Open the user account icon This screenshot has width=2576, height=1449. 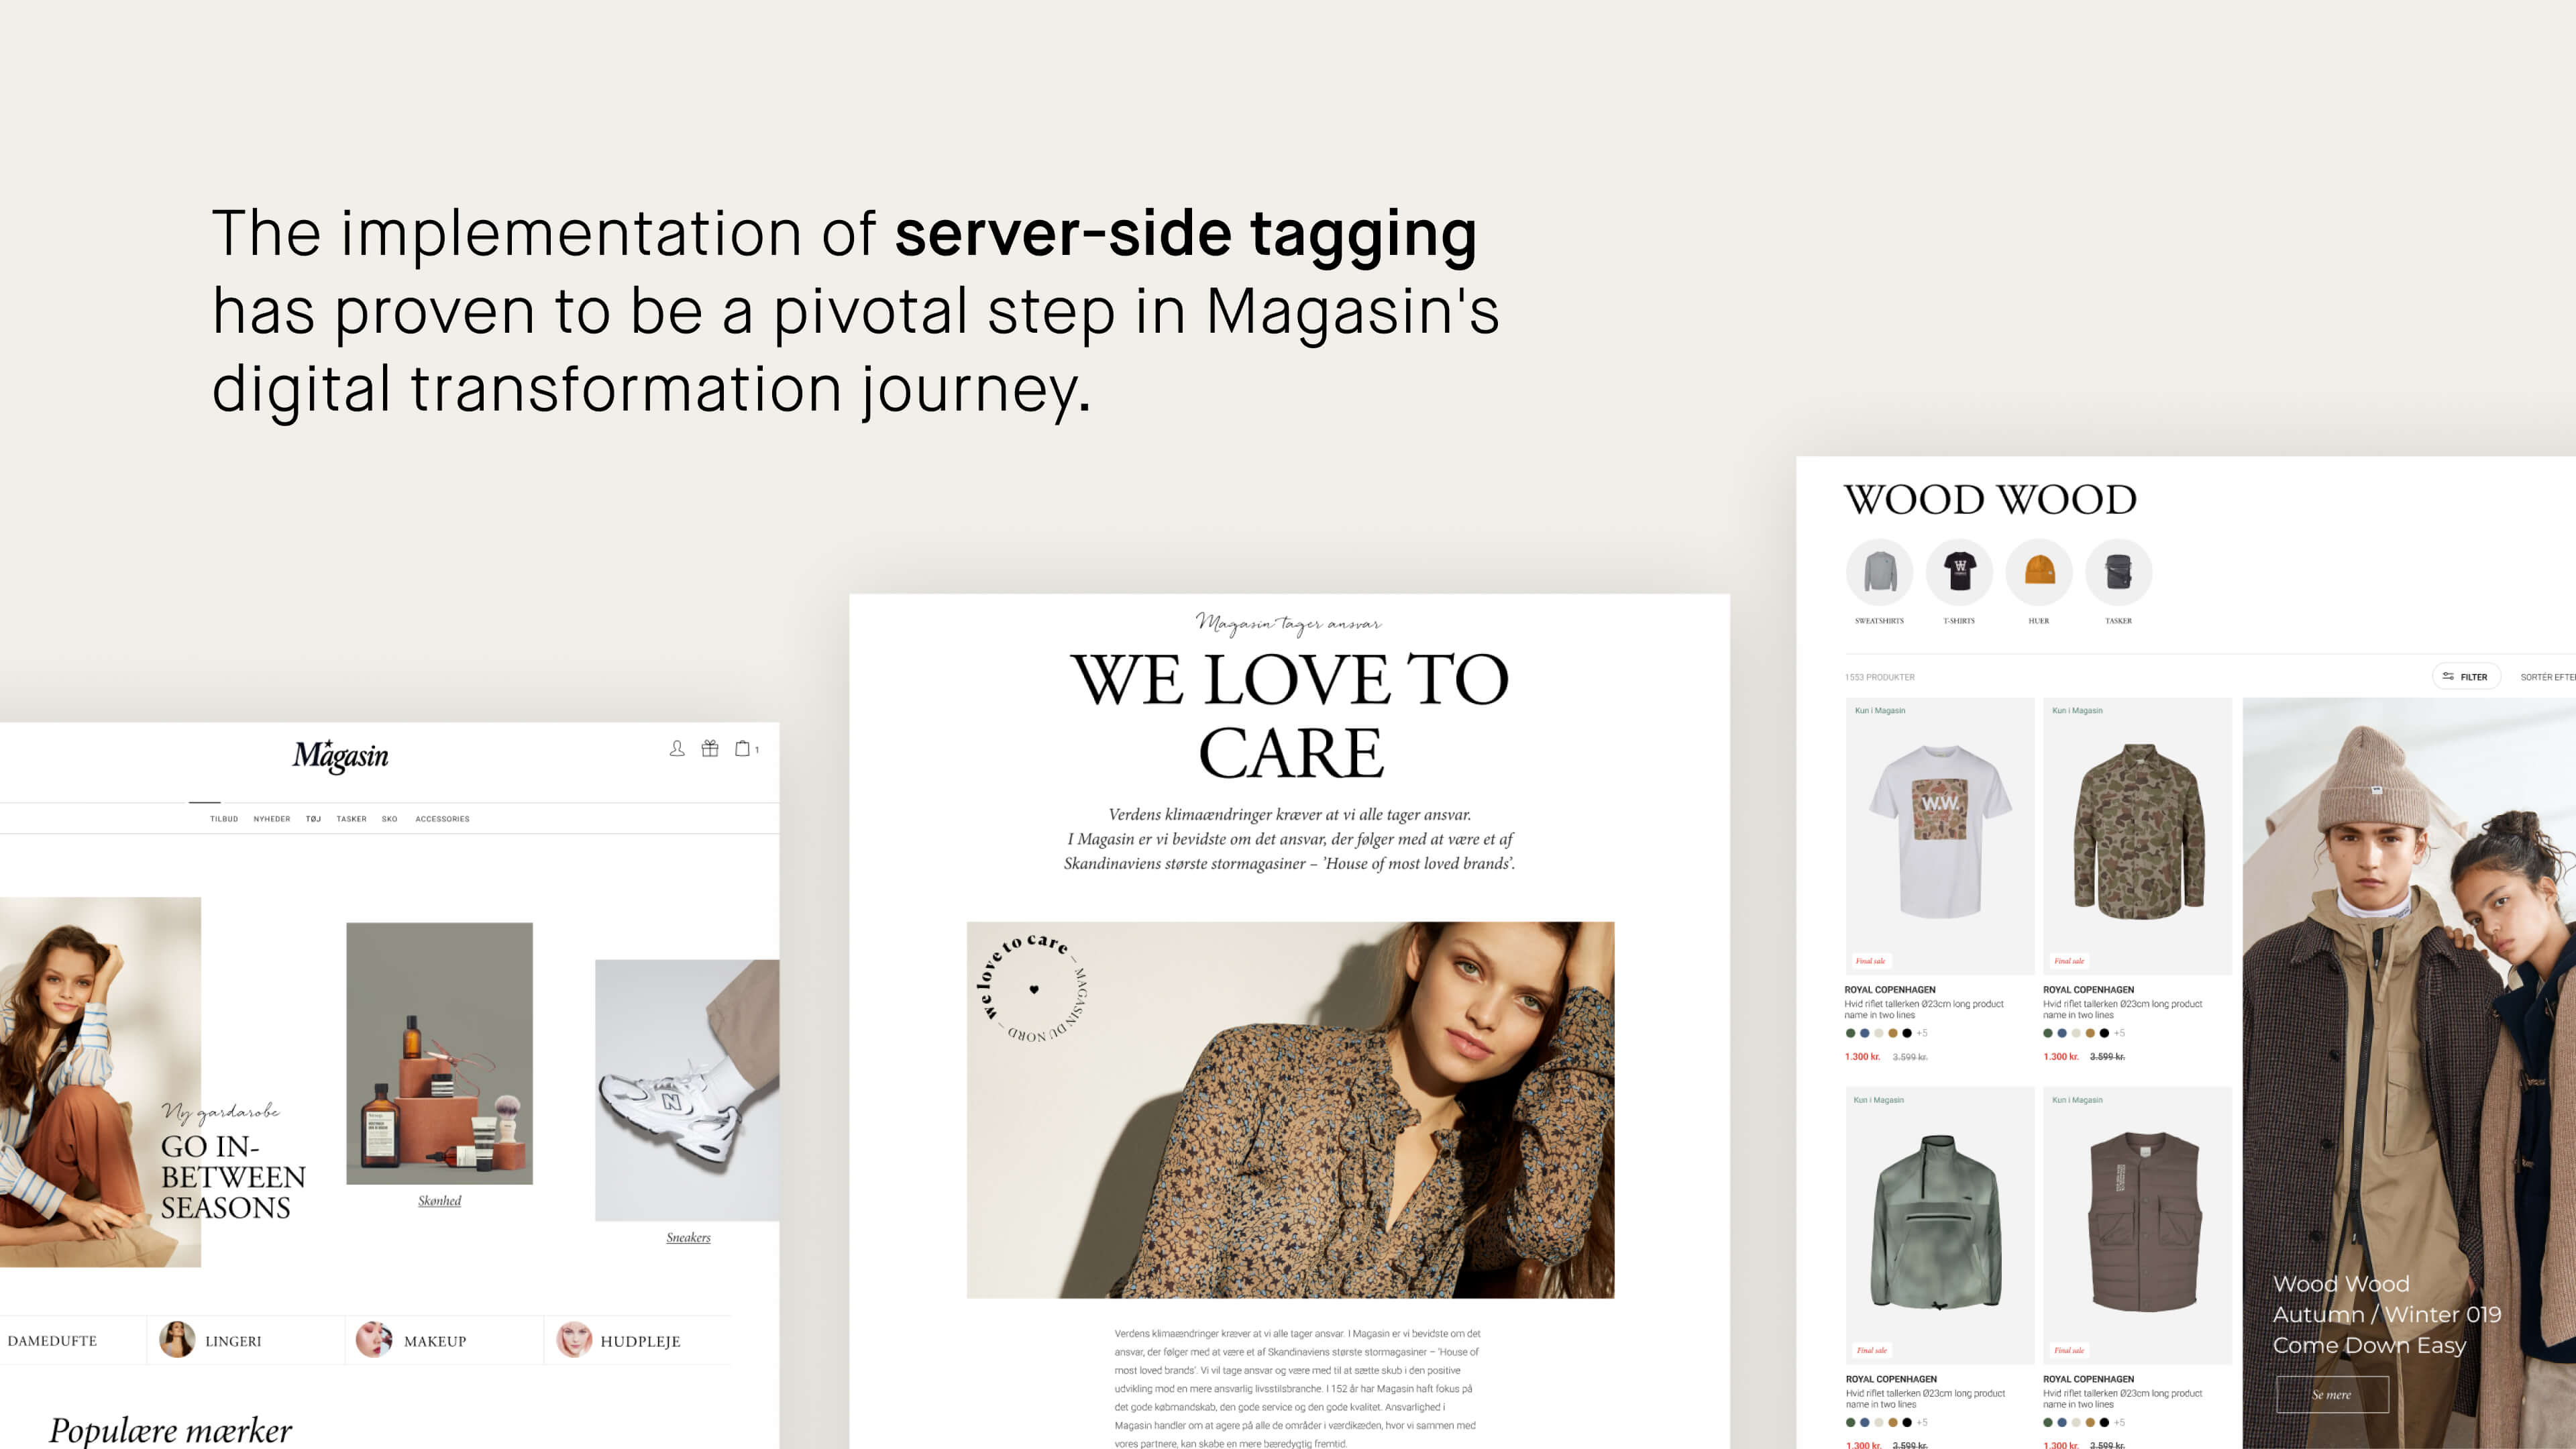pyautogui.click(x=677, y=748)
